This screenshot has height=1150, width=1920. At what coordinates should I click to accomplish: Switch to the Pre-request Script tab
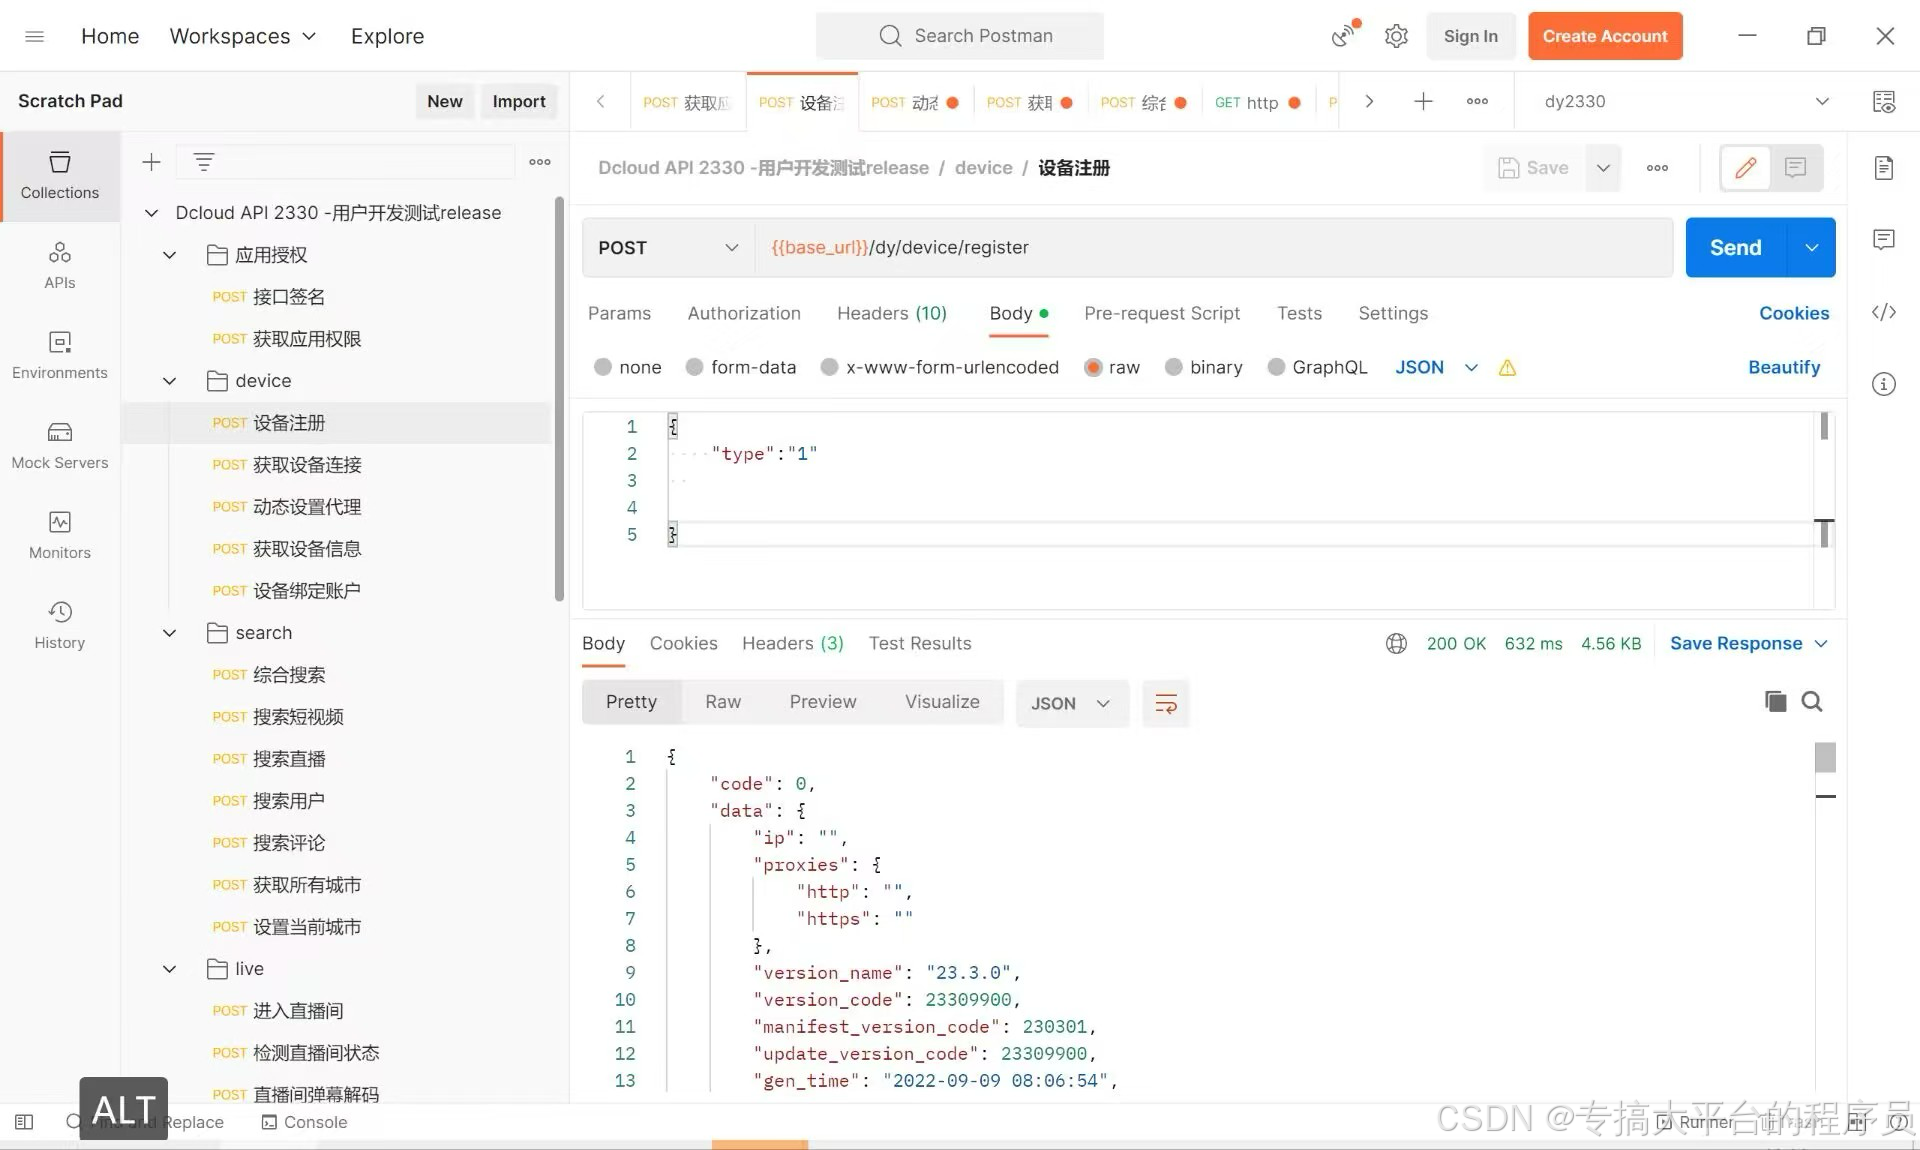pos(1162,313)
